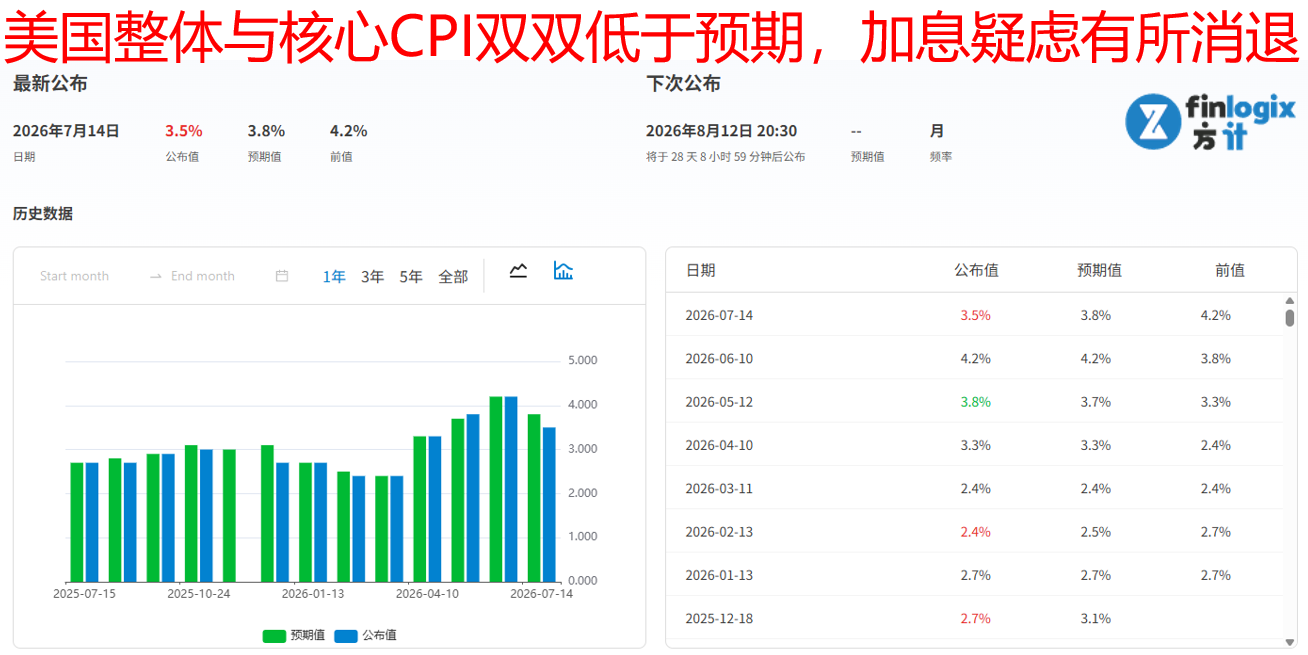The height and width of the screenshot is (655, 1308).
Task: Click the 公布值 column header in table
Action: 976,270
